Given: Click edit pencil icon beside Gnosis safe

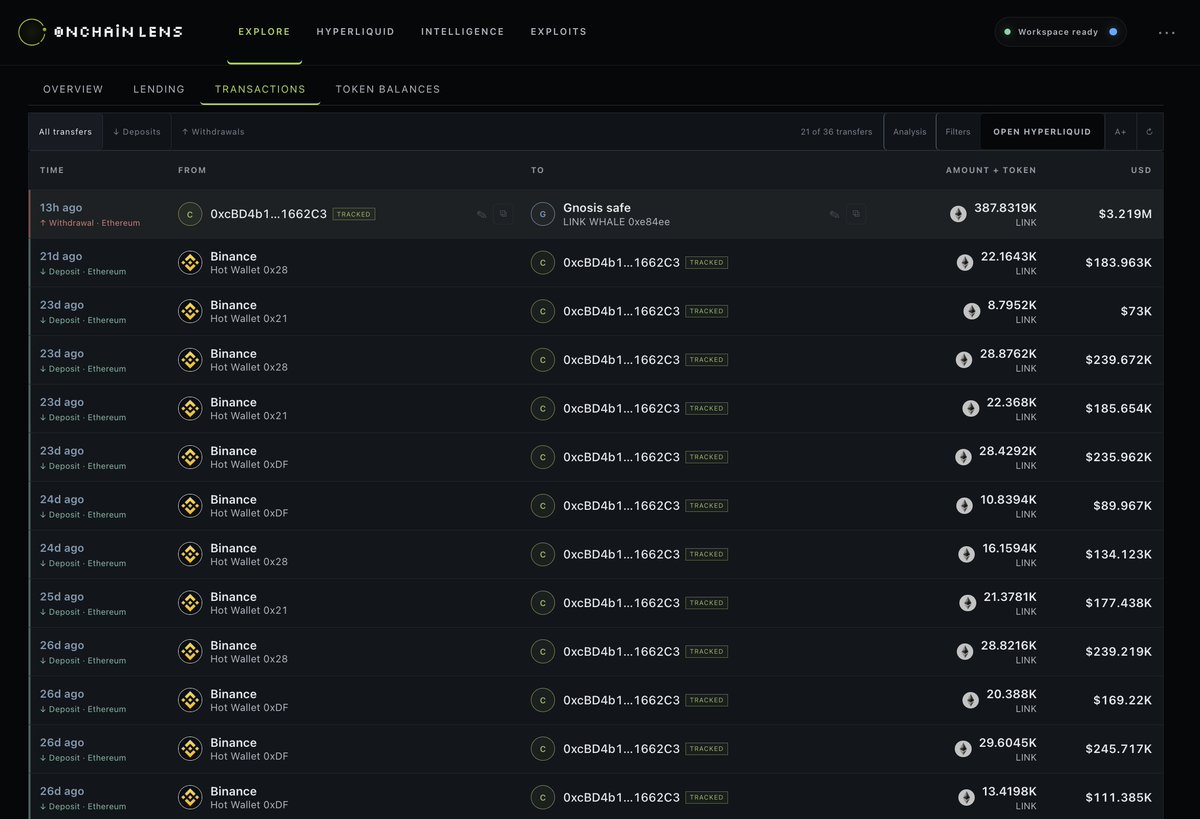Looking at the screenshot, I should tap(834, 214).
